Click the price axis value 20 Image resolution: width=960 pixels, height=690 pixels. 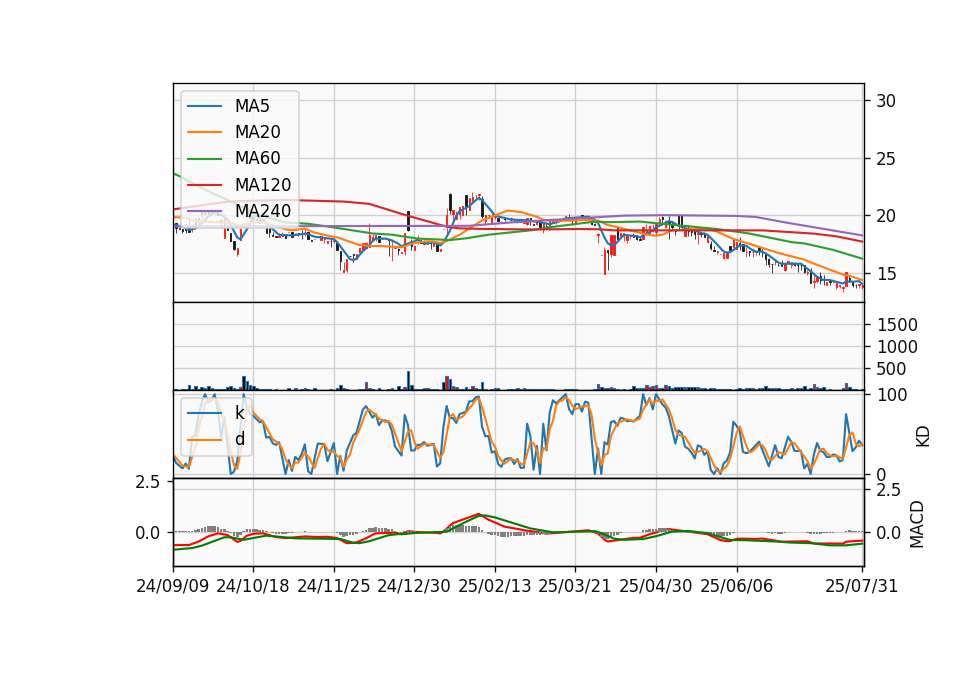point(886,216)
